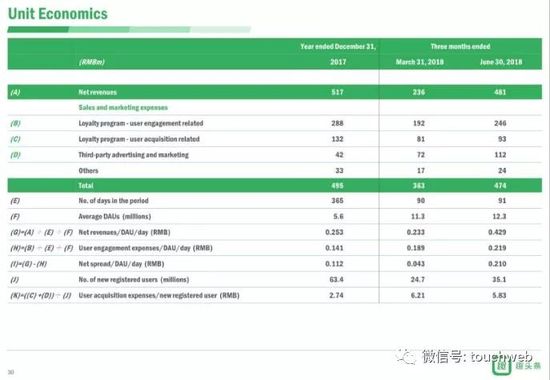Select Loyalty program user acquisition related row
Screen dimensions: 550x380
point(275,139)
